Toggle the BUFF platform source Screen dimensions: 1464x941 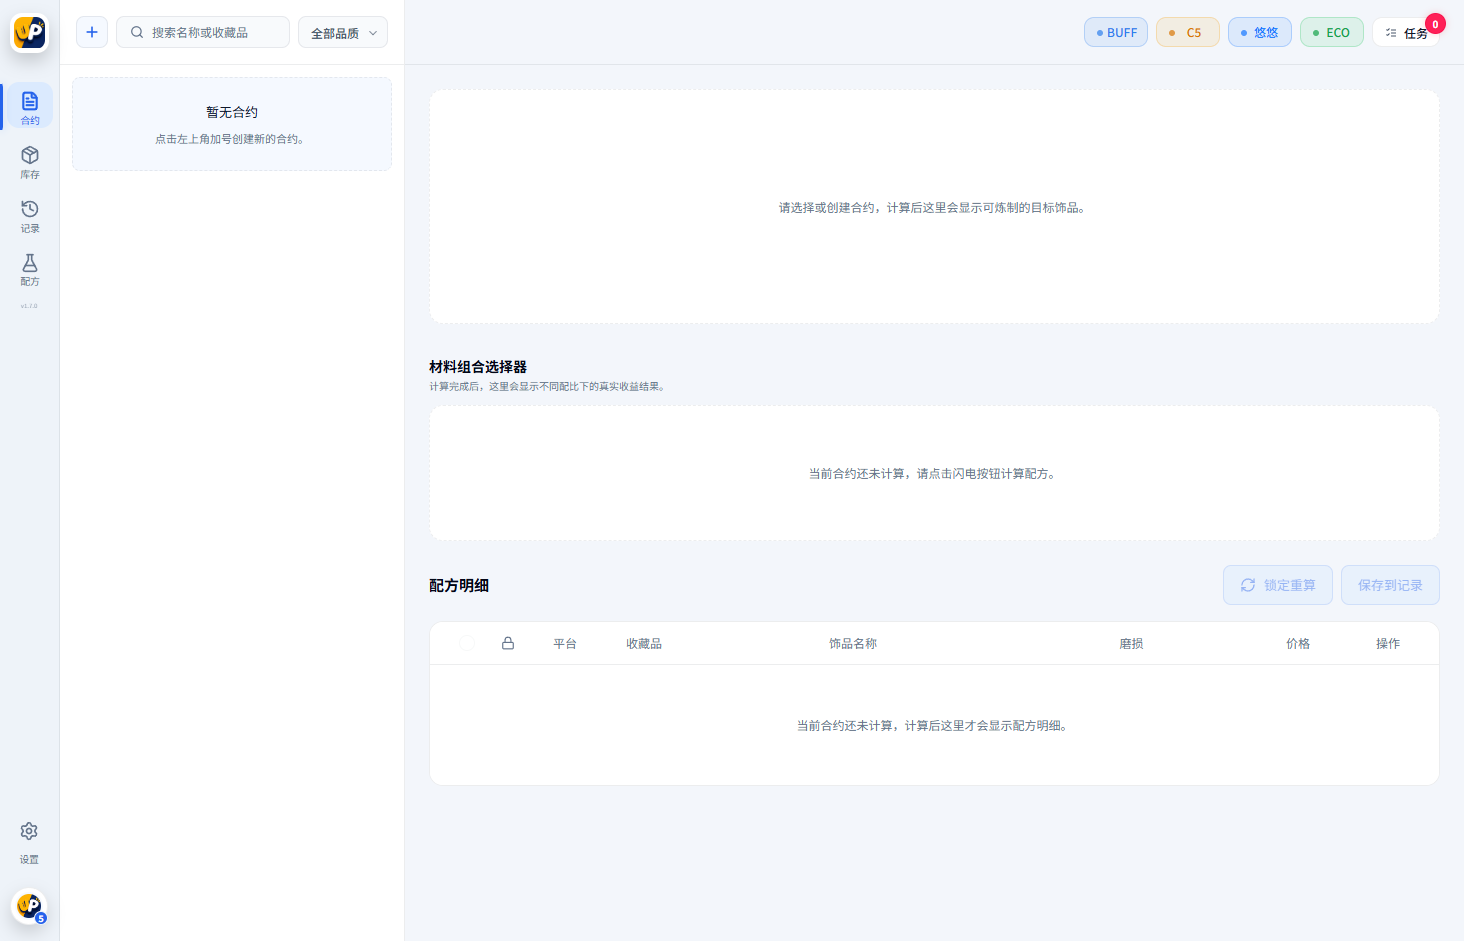[1115, 32]
